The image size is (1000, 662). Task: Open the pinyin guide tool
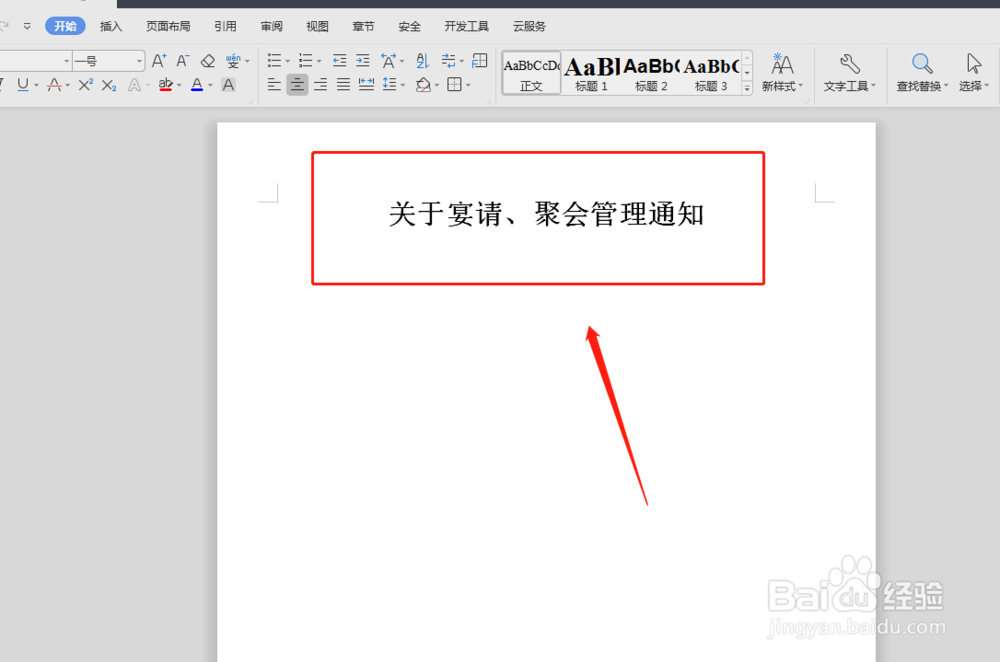click(232, 60)
